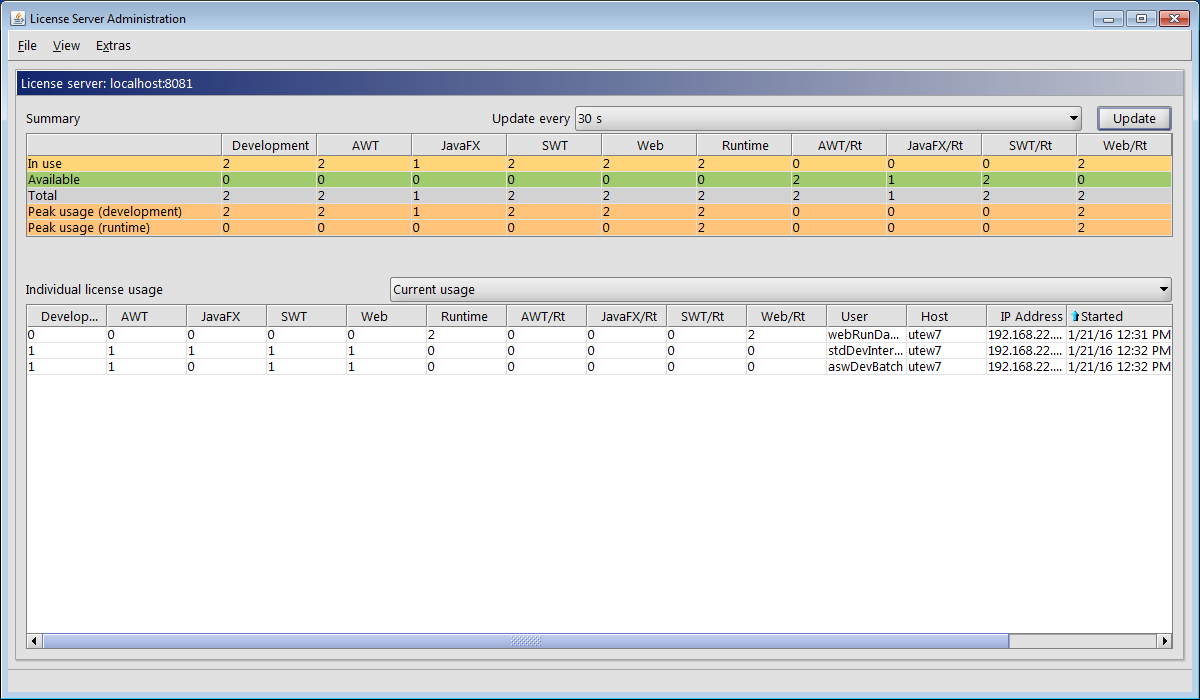Click the sort arrow on Started column

[x=1075, y=317]
